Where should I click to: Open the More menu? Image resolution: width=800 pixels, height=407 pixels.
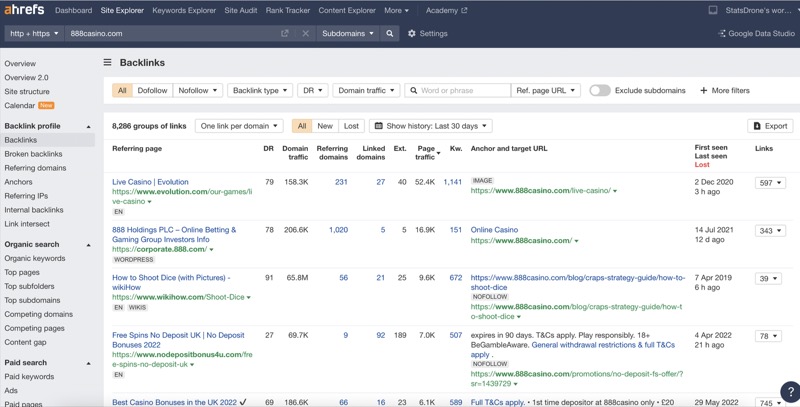pyautogui.click(x=396, y=10)
